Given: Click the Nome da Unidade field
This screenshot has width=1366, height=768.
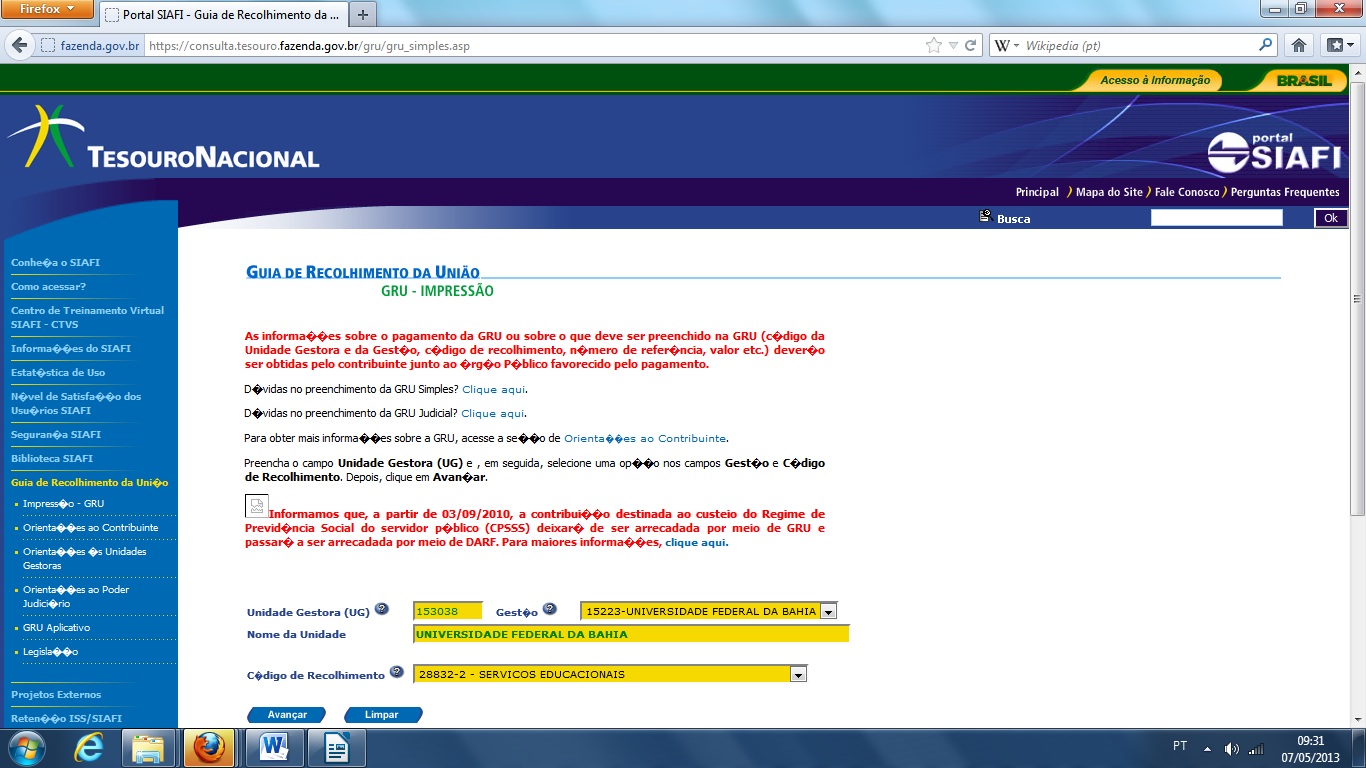Looking at the screenshot, I should point(631,634).
